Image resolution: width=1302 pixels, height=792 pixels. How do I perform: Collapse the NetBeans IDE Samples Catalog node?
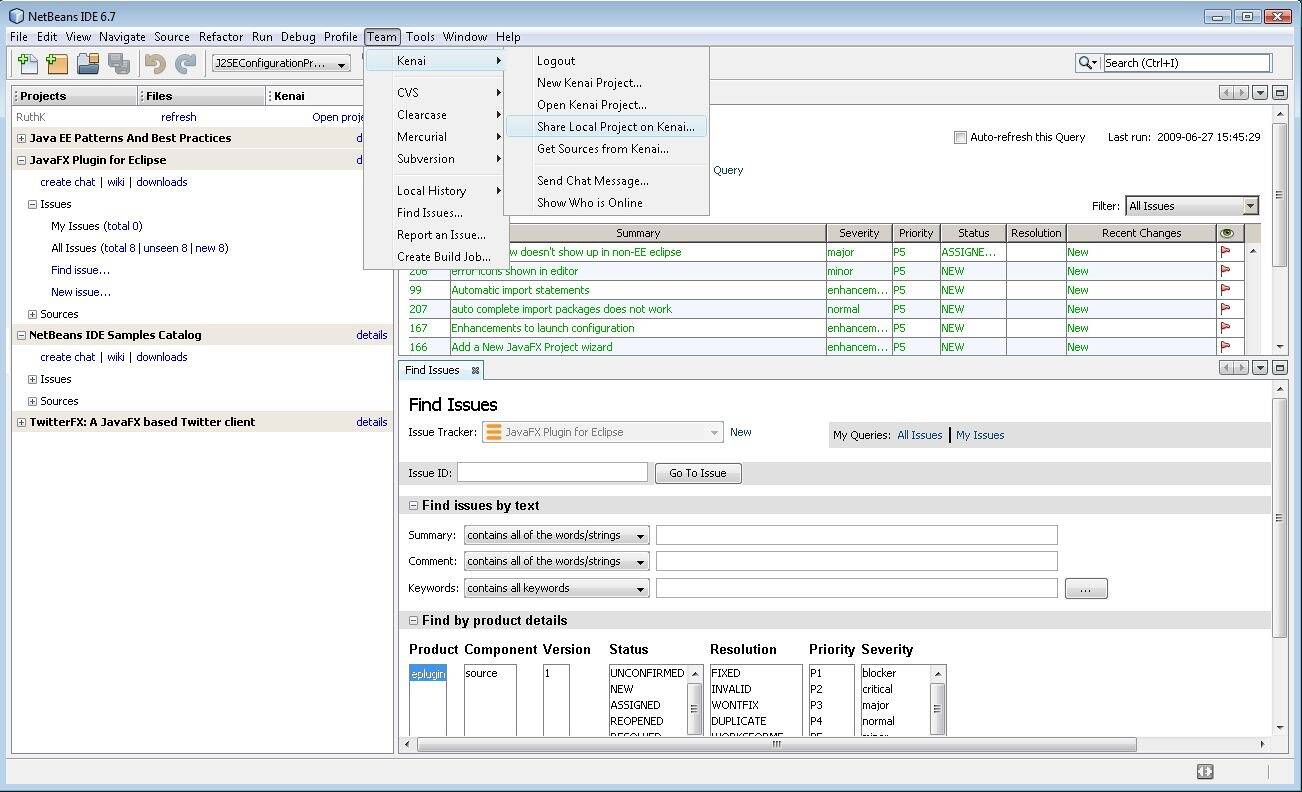tap(21, 335)
